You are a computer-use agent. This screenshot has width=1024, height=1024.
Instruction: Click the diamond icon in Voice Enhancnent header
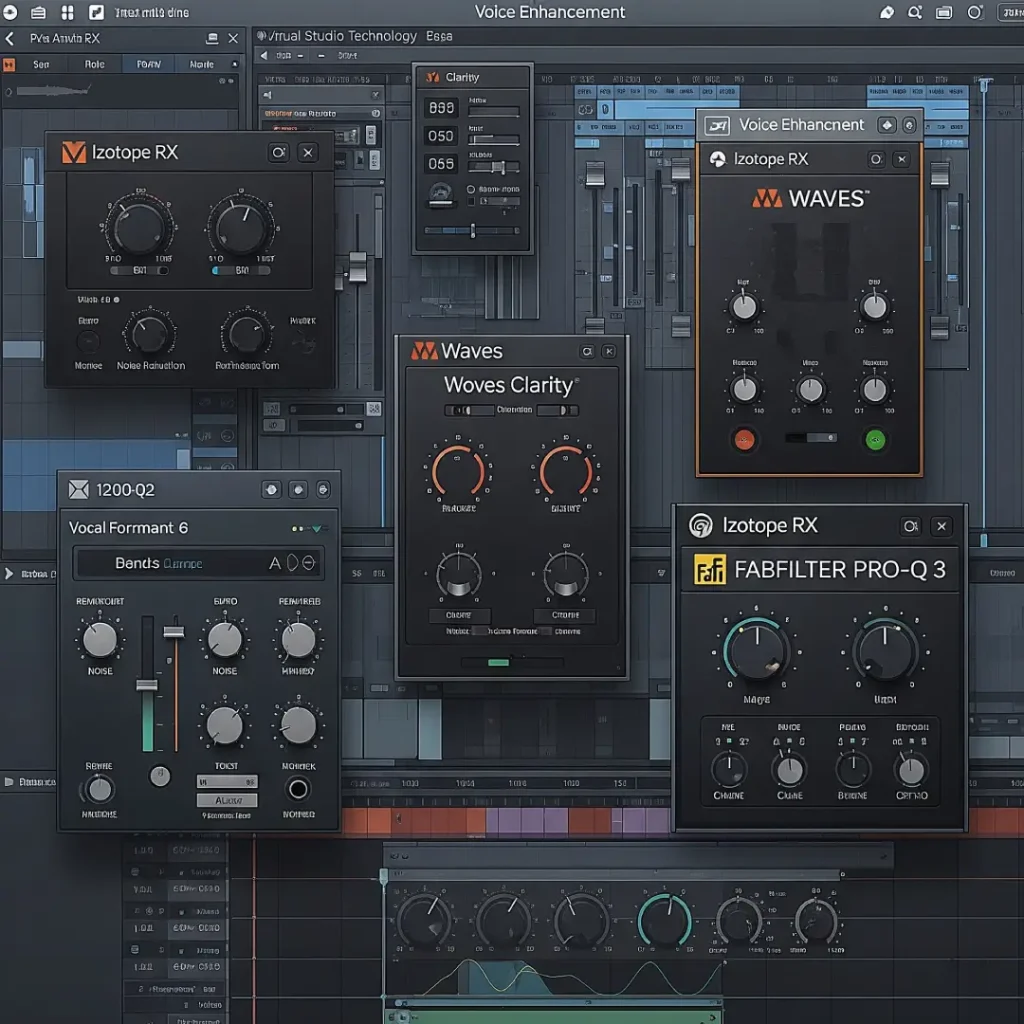coord(886,125)
